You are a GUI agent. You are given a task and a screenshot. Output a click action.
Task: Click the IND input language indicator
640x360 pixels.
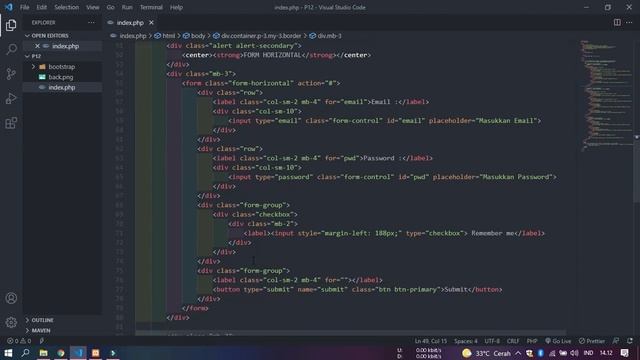(x=588, y=353)
